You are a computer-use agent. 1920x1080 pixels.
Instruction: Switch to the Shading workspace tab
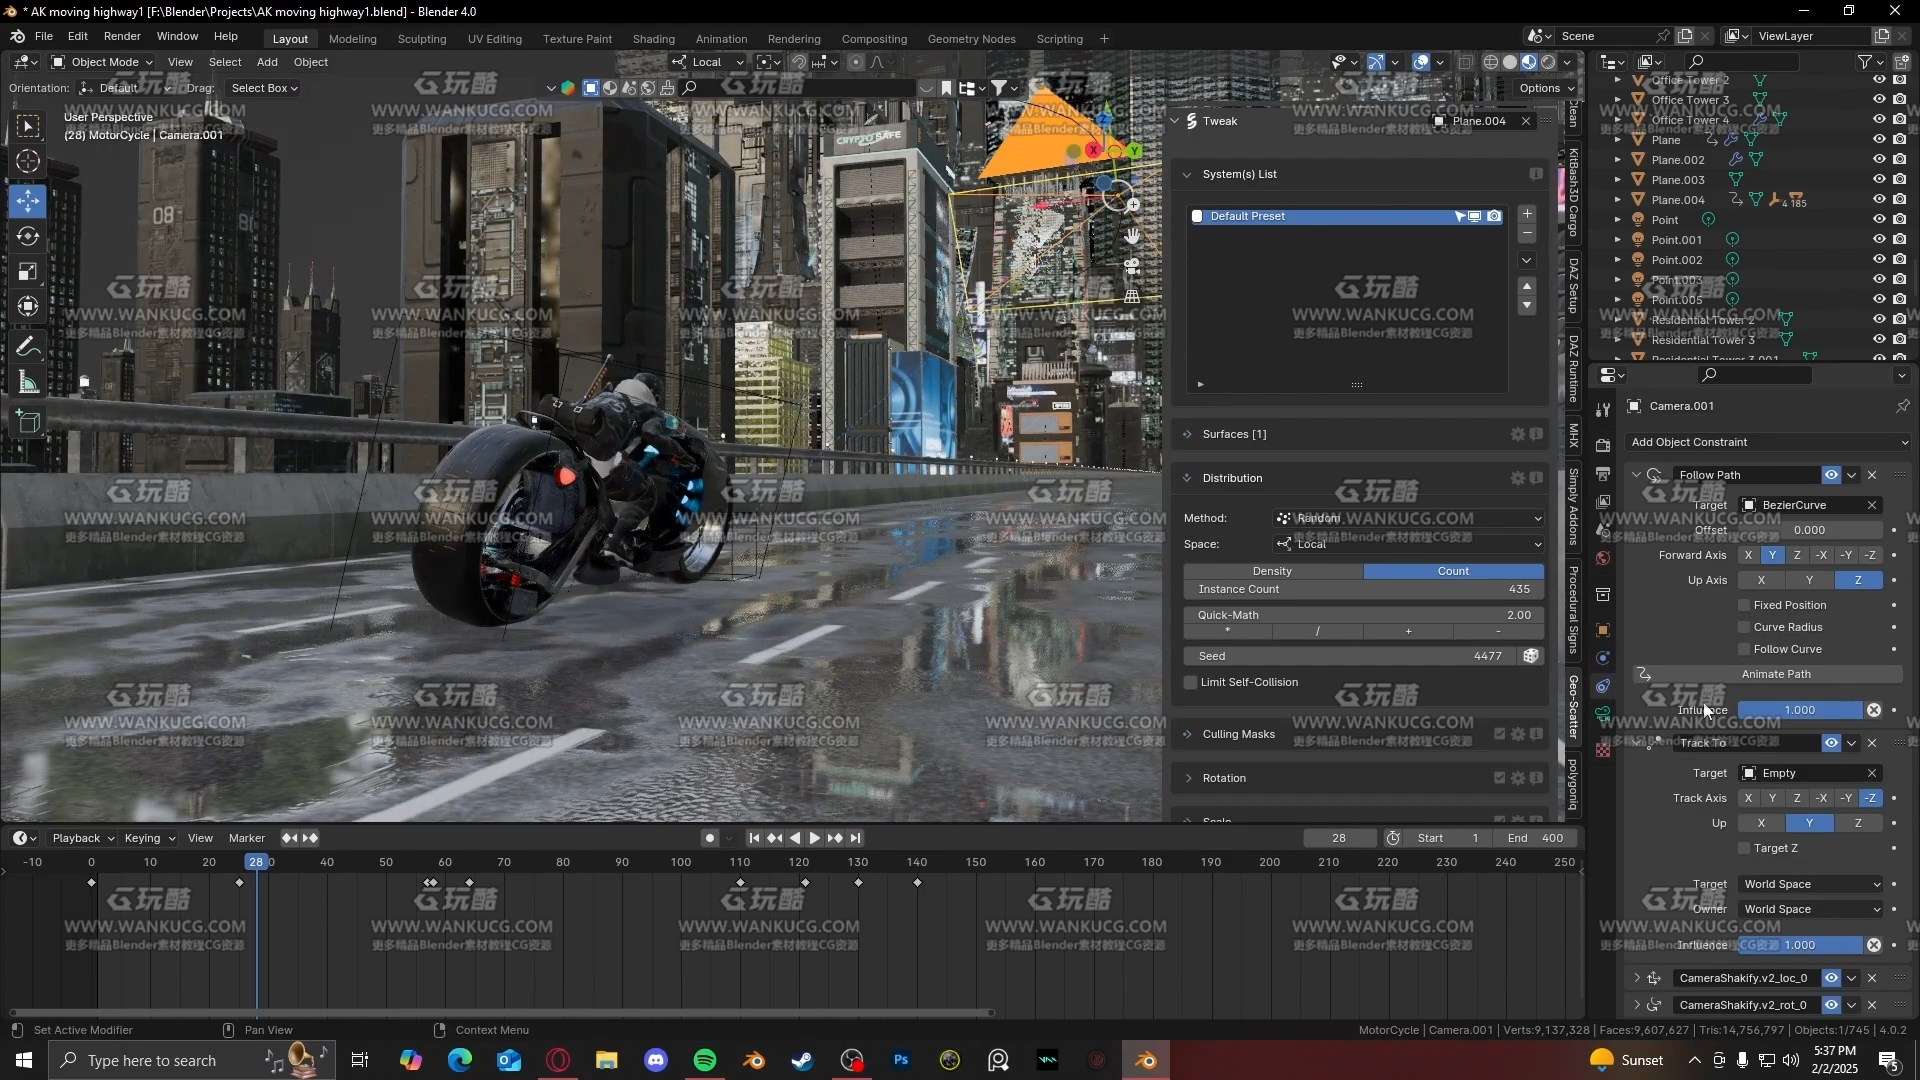(653, 39)
